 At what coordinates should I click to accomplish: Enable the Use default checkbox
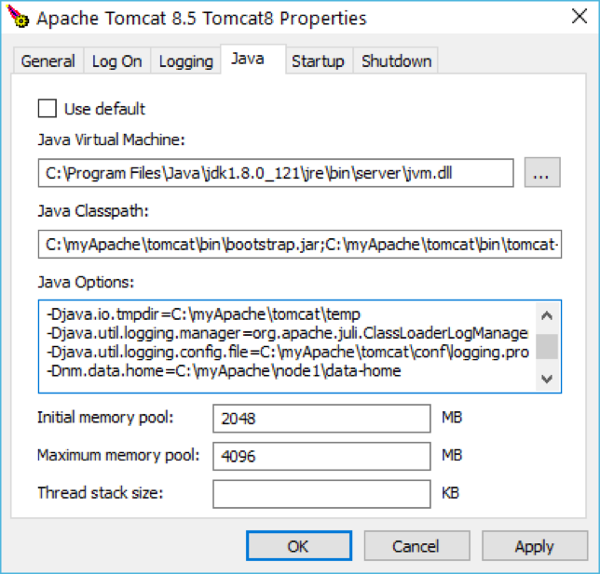47,108
